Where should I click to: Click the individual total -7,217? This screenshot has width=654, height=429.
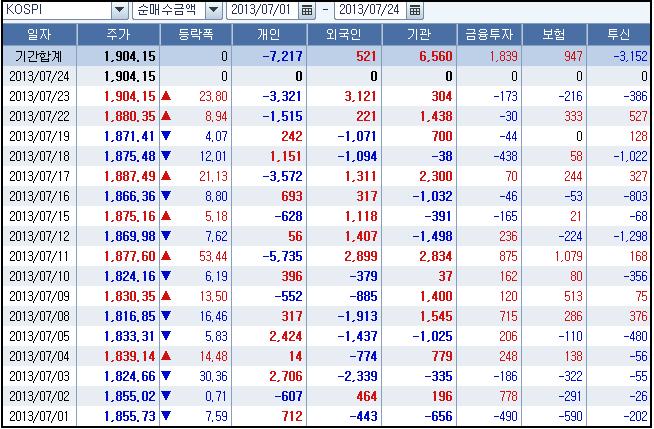pyautogui.click(x=282, y=56)
